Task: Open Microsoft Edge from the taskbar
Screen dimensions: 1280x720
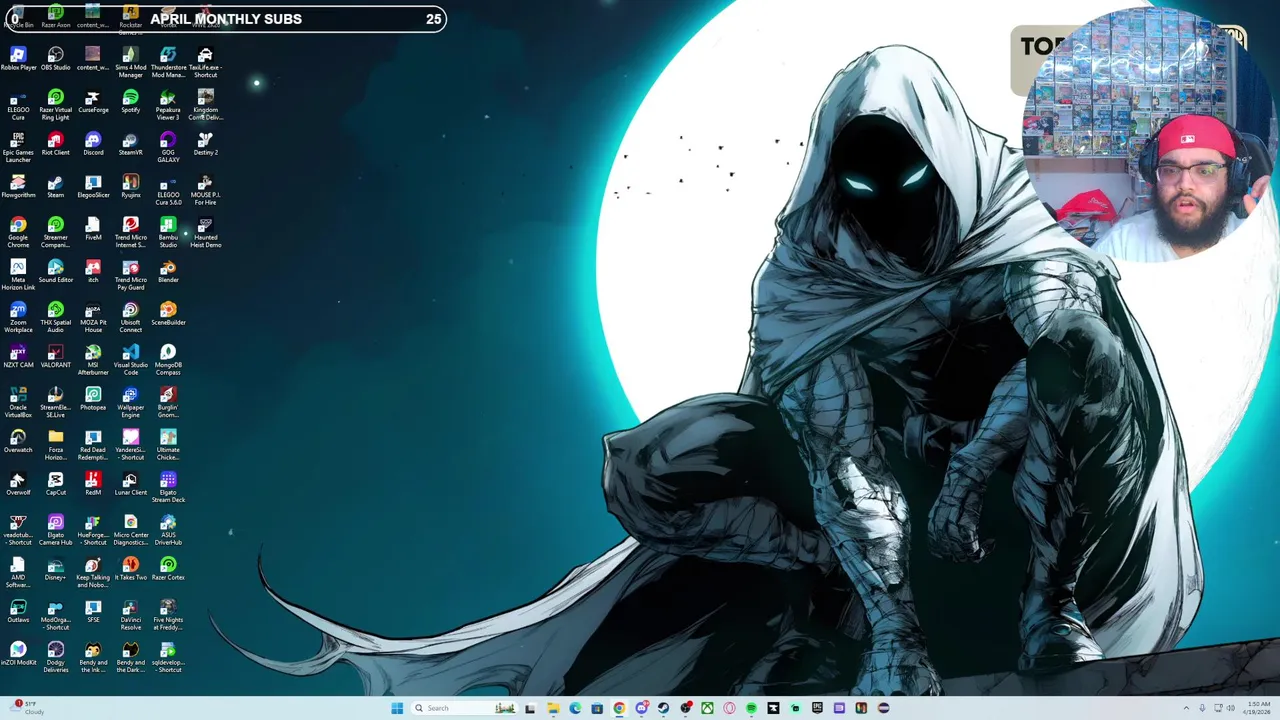Action: 575,708
